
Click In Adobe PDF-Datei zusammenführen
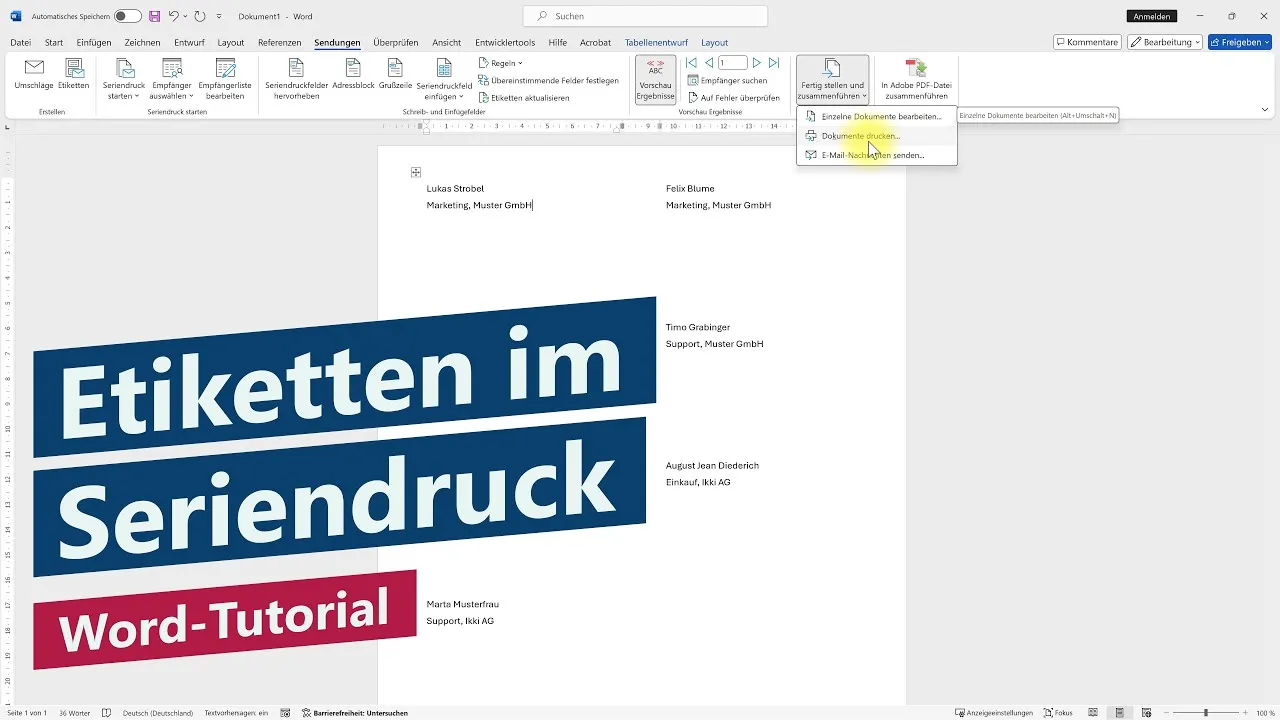pyautogui.click(x=915, y=78)
